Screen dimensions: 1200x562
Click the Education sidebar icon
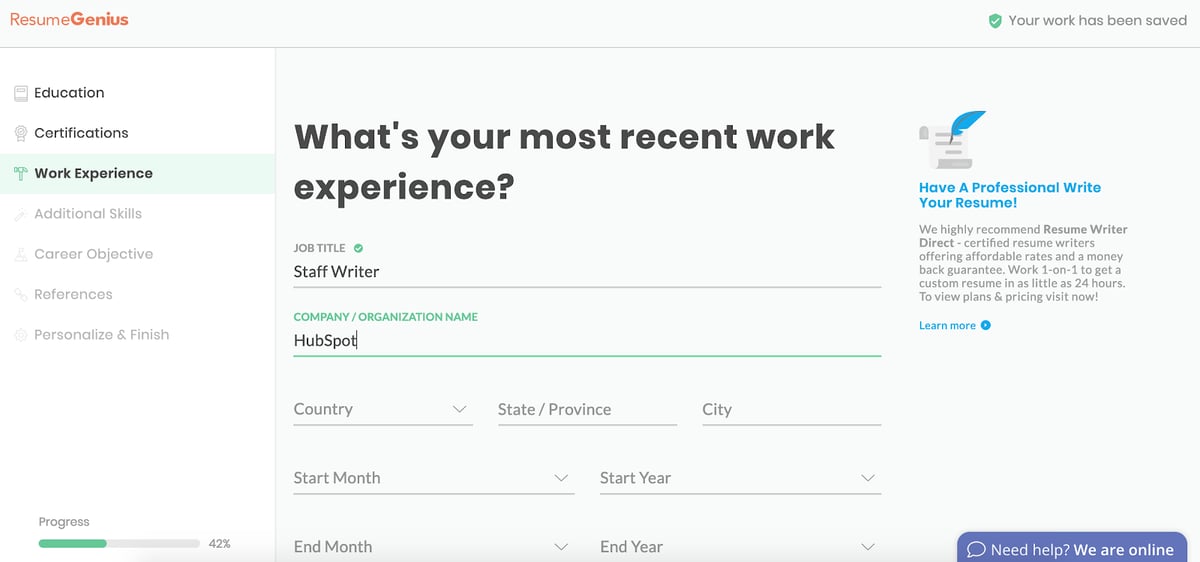tap(21, 93)
